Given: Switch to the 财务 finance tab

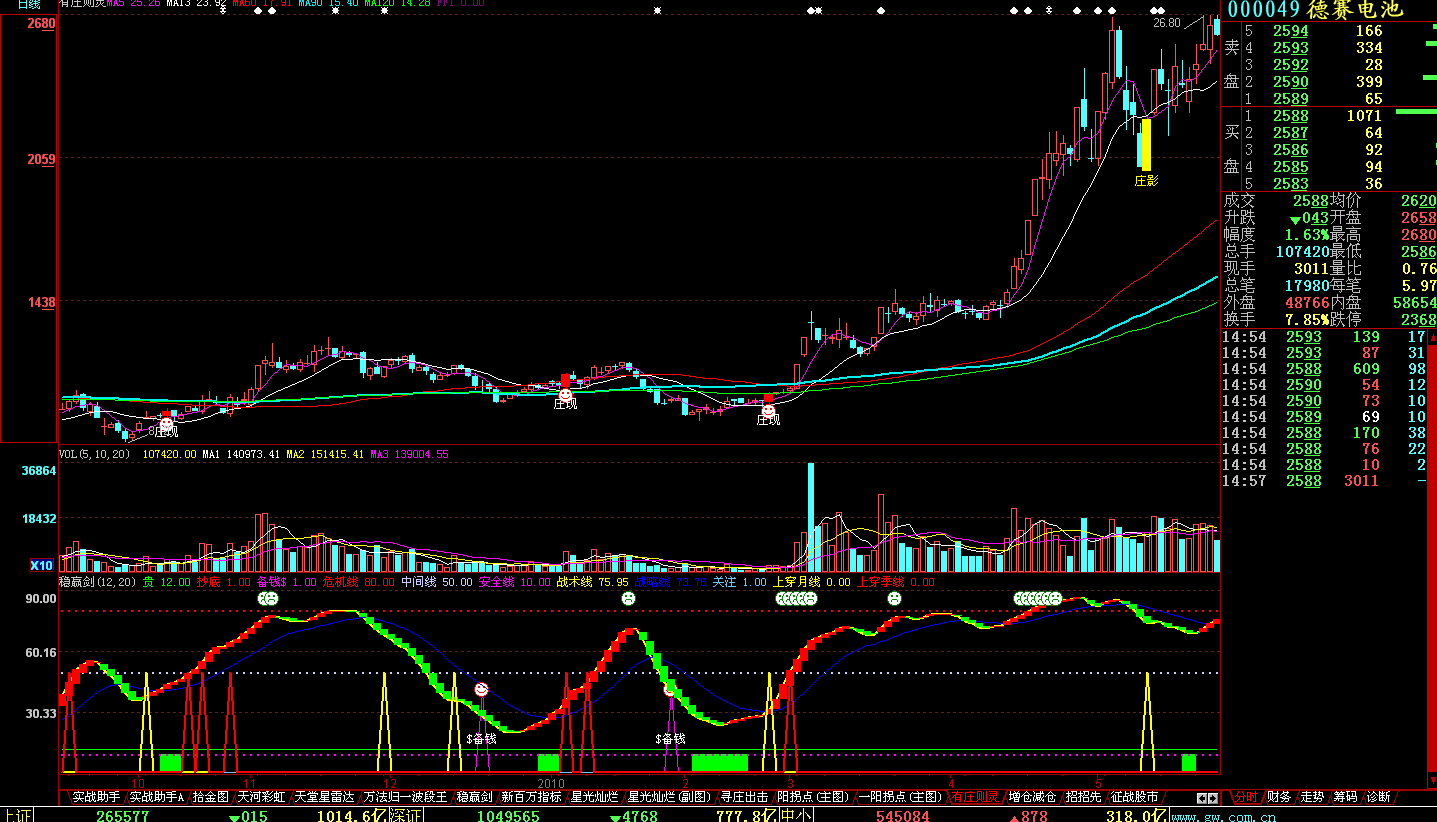Looking at the screenshot, I should click(x=1278, y=797).
